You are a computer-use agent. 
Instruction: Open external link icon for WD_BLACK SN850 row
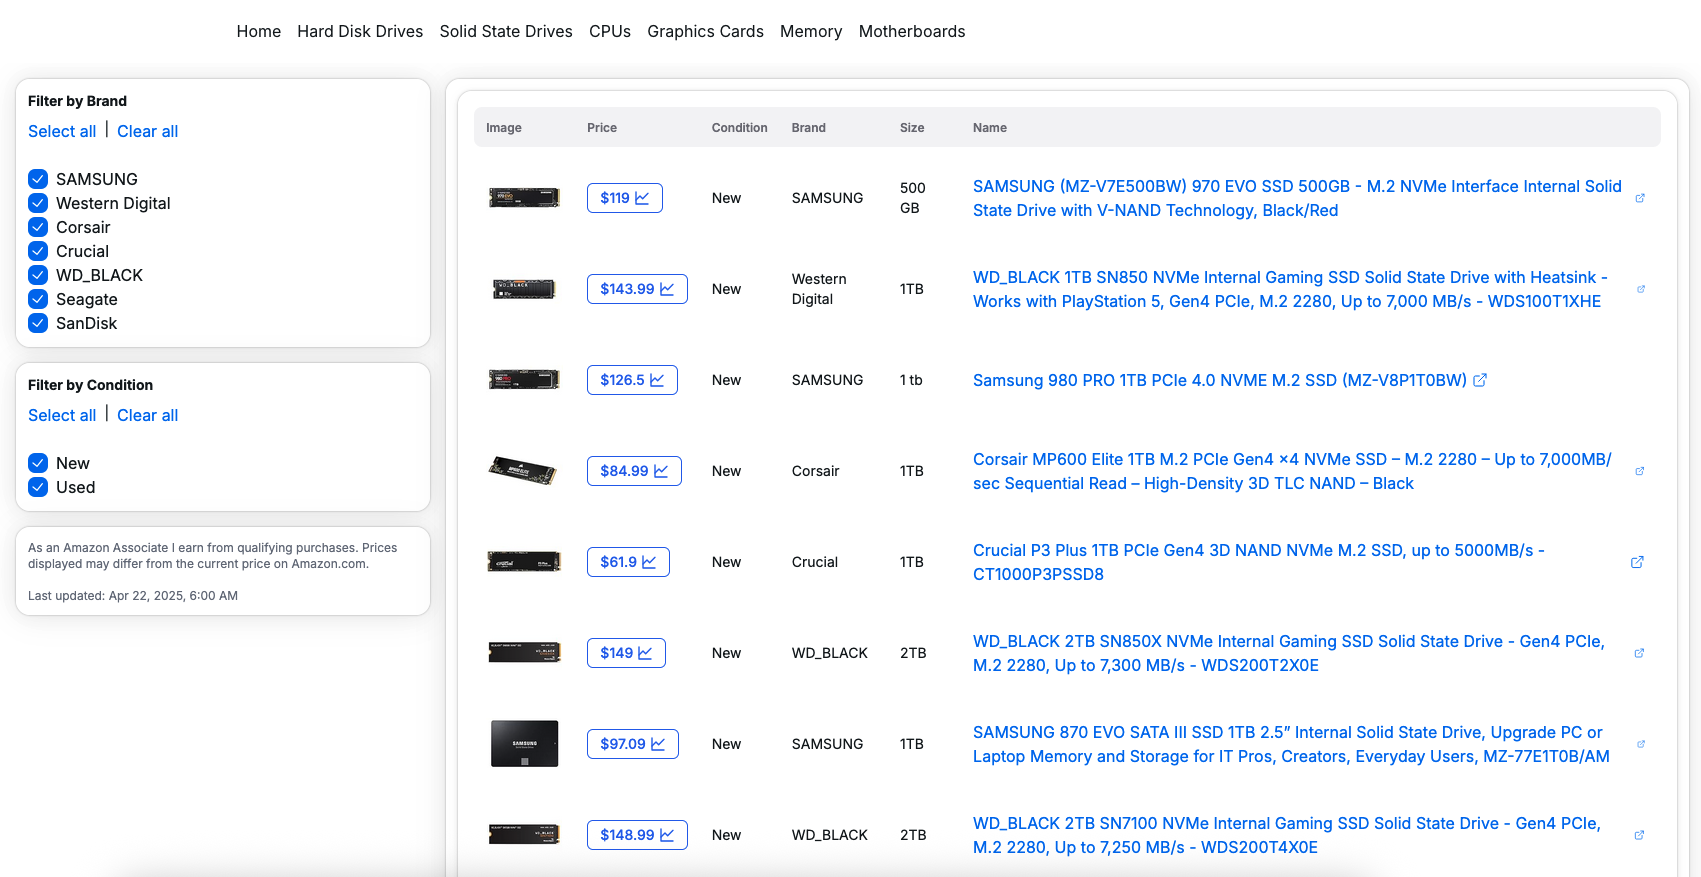1641,289
